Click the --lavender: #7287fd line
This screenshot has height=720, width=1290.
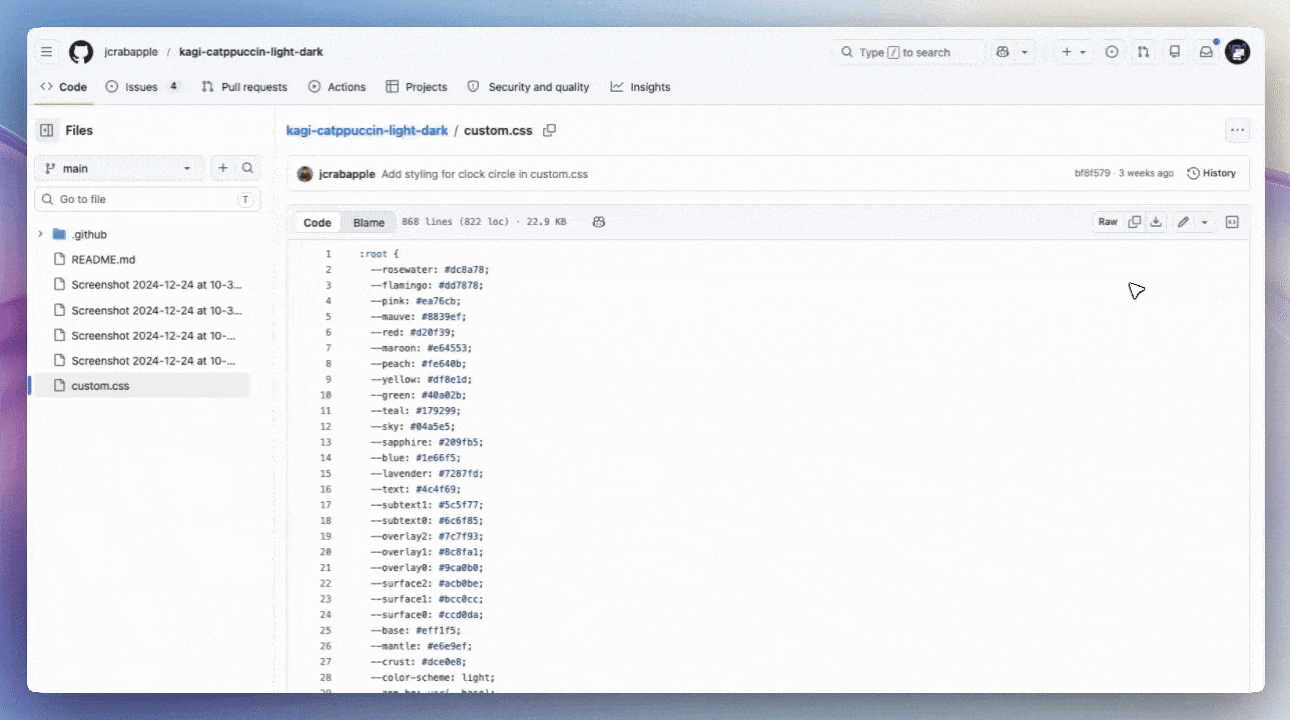(427, 474)
